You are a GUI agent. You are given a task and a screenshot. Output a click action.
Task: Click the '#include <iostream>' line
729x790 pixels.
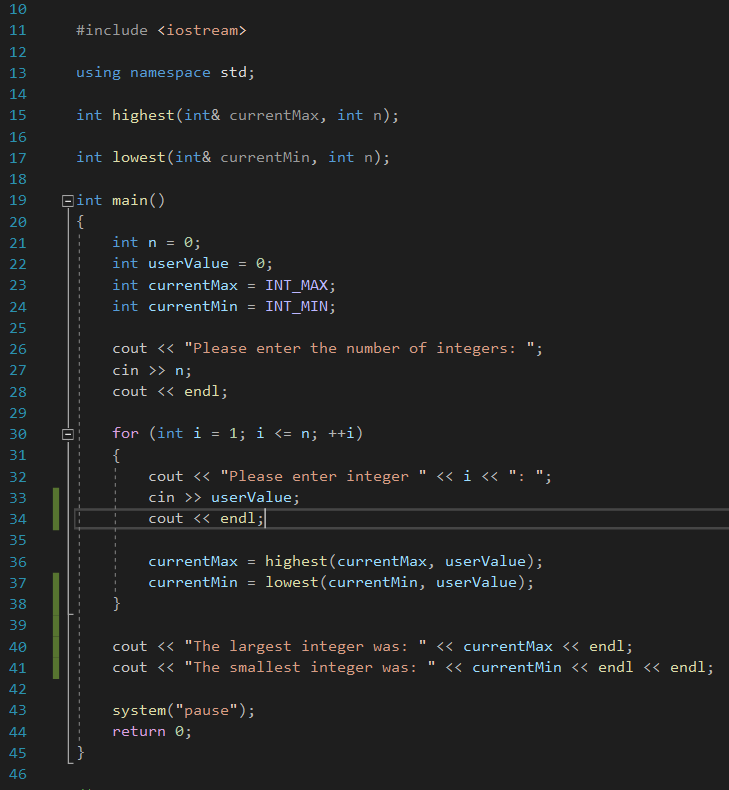(161, 31)
